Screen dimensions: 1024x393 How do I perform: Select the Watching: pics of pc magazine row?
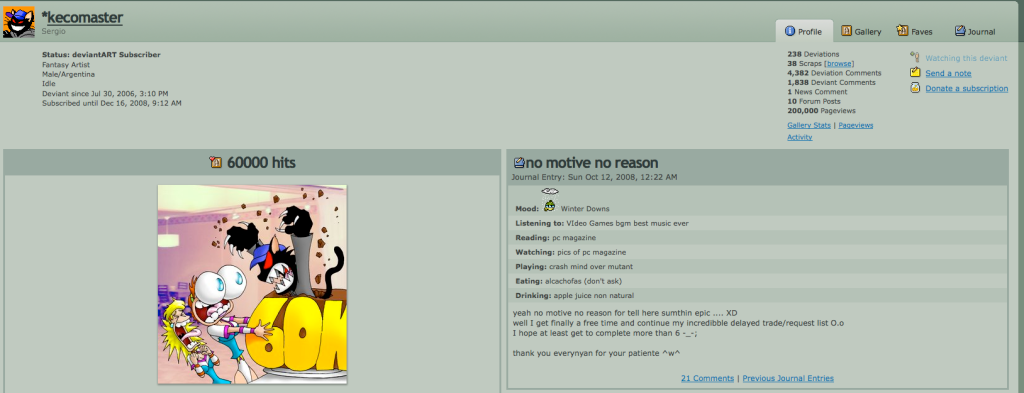(x=757, y=252)
